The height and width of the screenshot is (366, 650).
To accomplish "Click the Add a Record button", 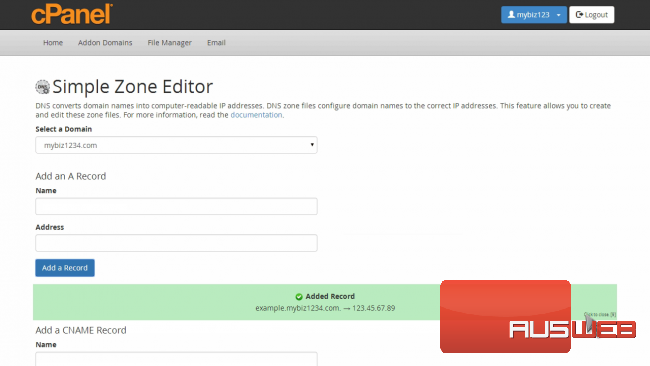I will 65,268.
